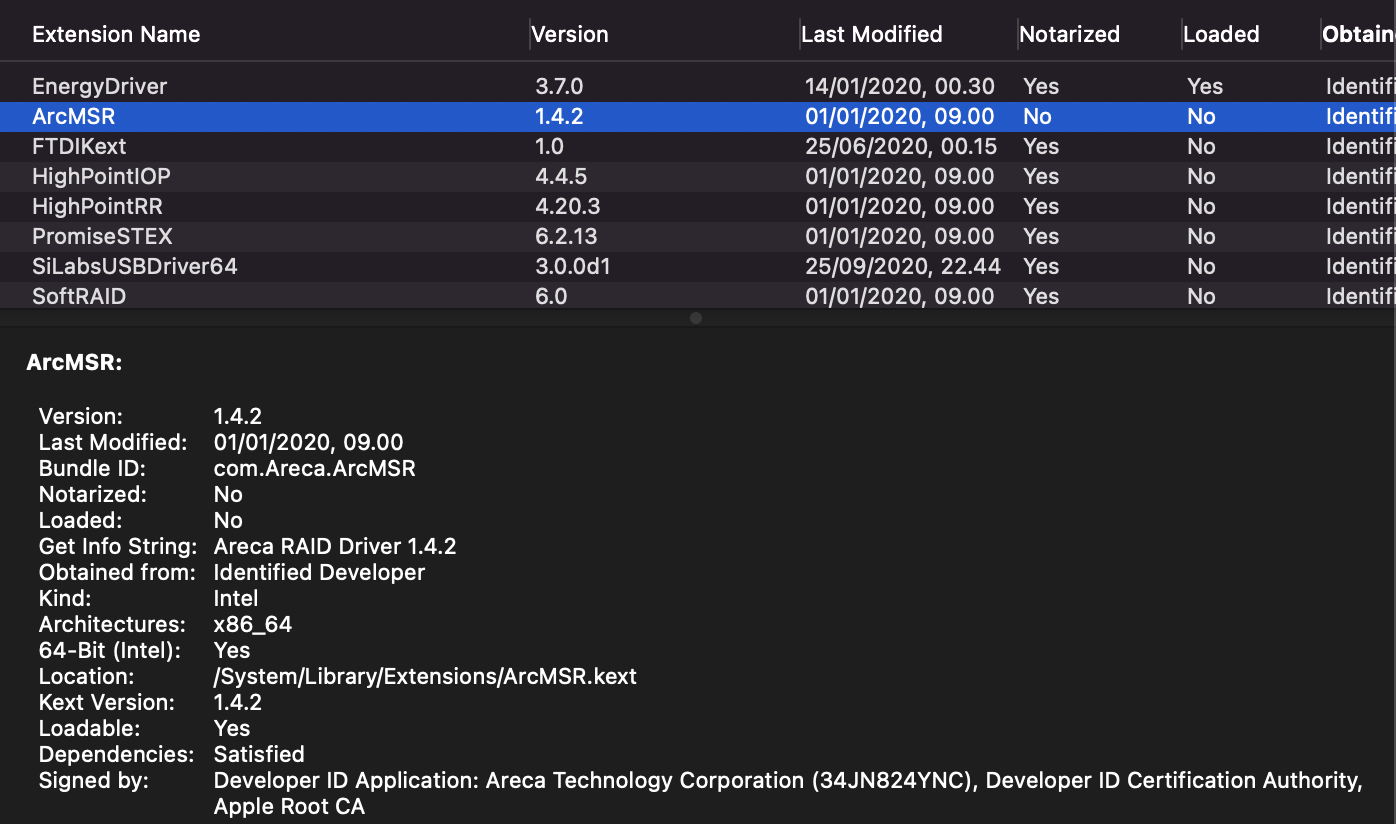Click the com.Areca.ArcMSR bundle ID text
This screenshot has height=824, width=1396.
[x=314, y=469]
